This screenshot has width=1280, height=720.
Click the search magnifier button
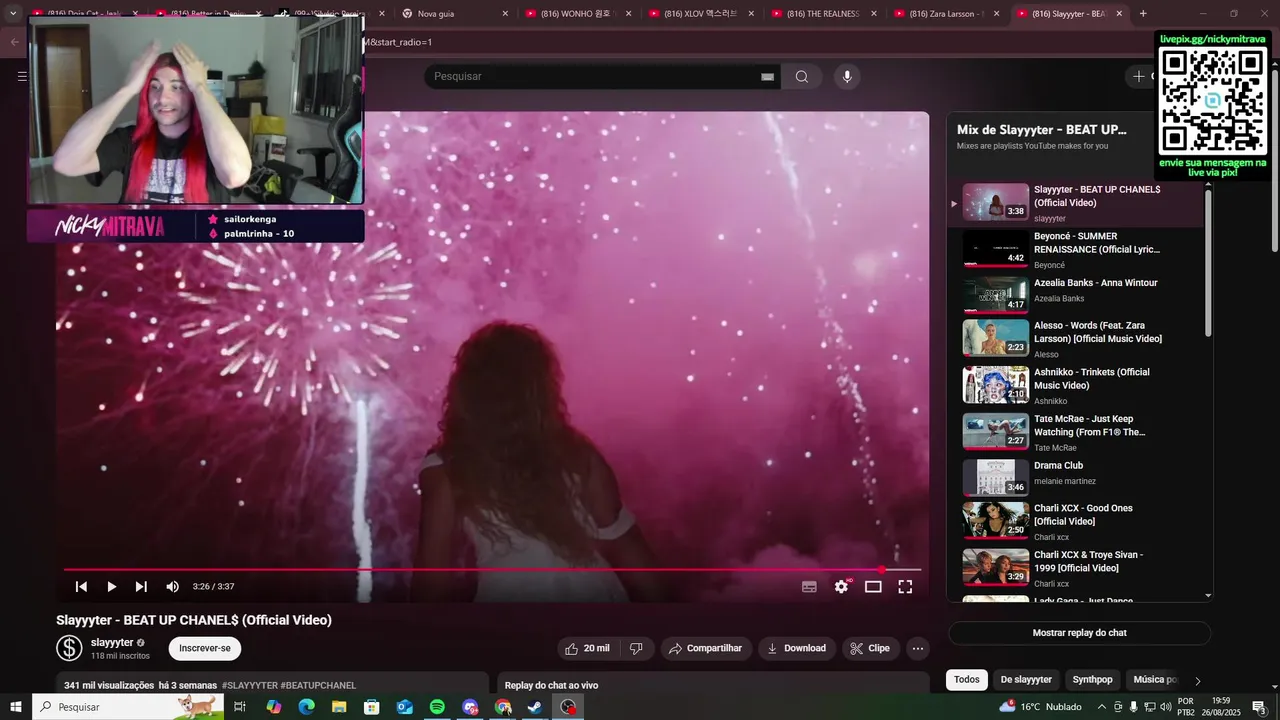(801, 77)
